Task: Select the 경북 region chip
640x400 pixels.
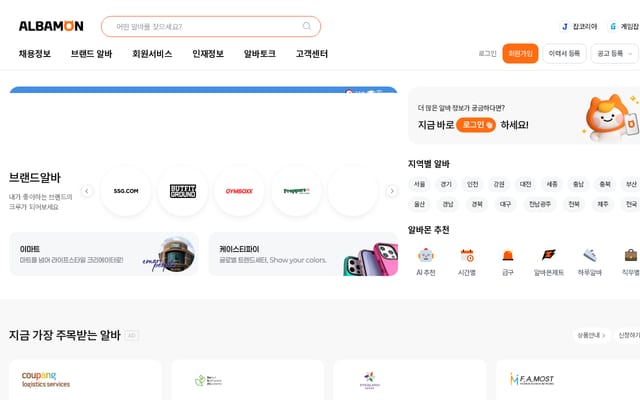Action: pos(477,204)
